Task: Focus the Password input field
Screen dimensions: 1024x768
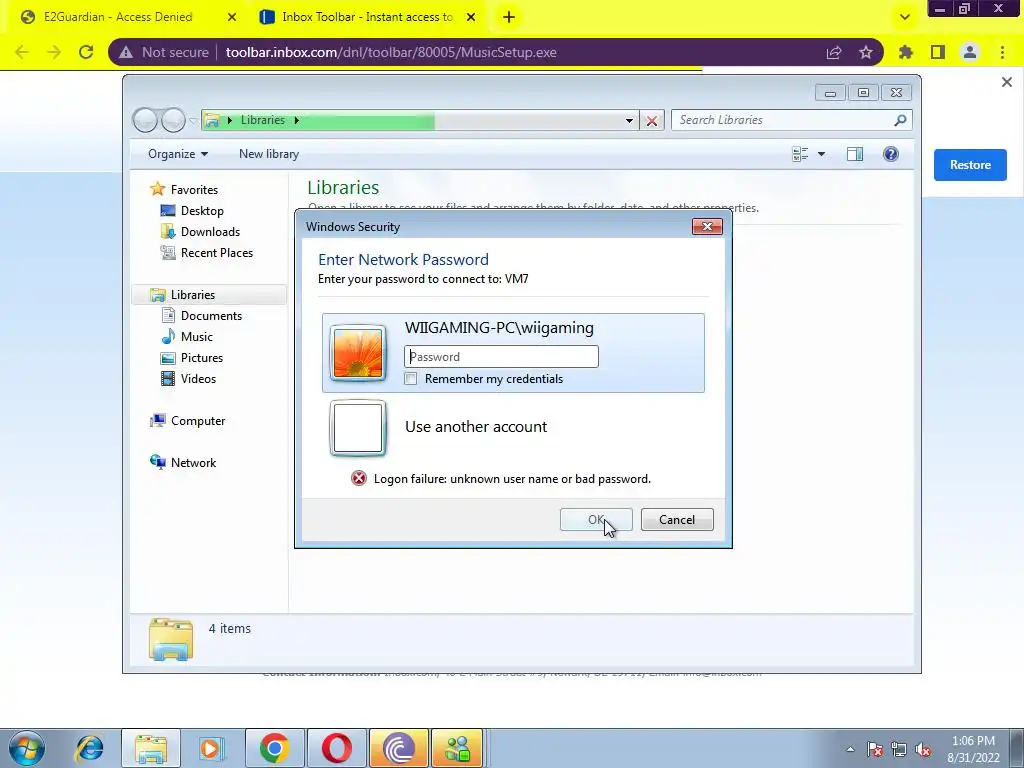Action: click(x=501, y=357)
